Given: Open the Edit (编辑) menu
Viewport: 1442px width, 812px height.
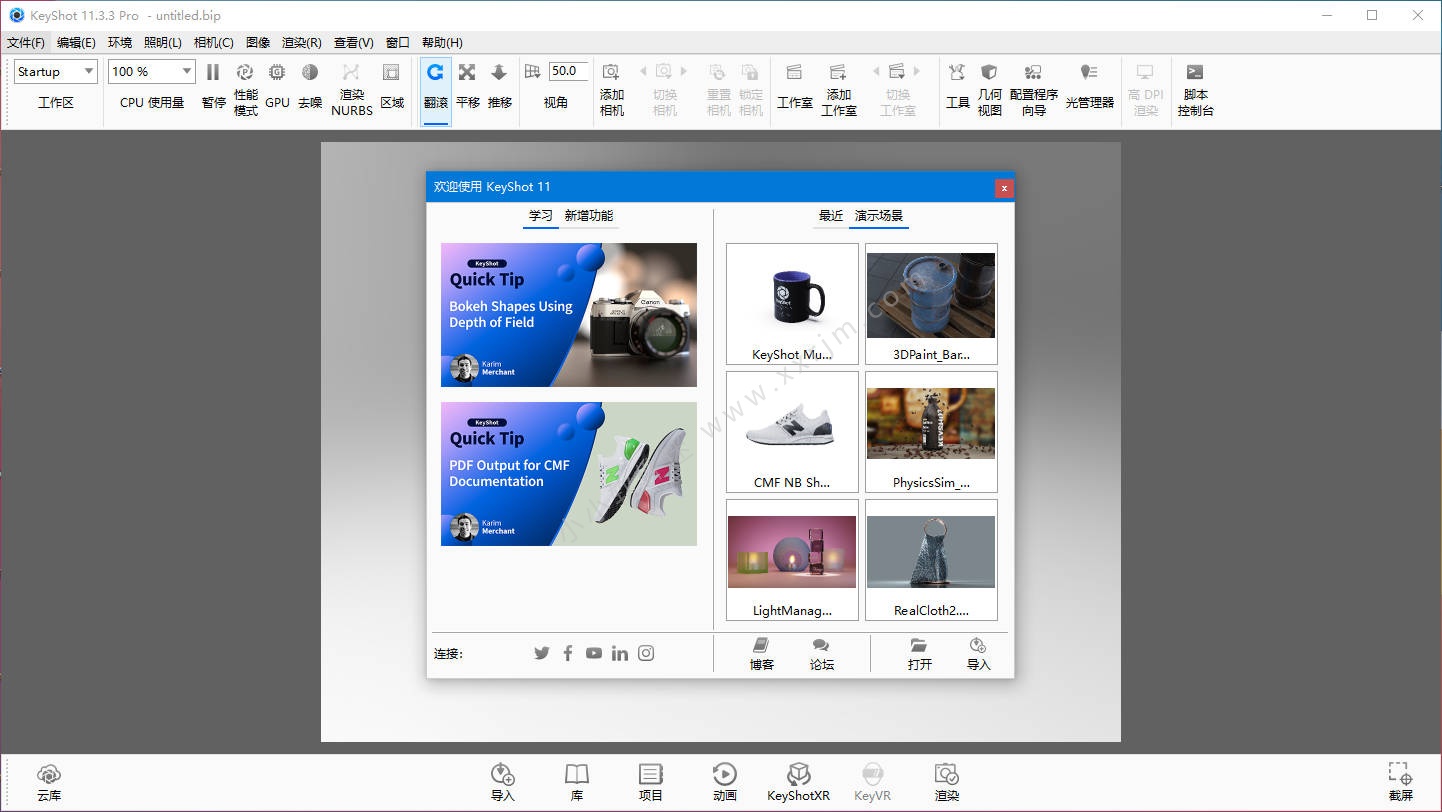Looking at the screenshot, I should click(76, 42).
